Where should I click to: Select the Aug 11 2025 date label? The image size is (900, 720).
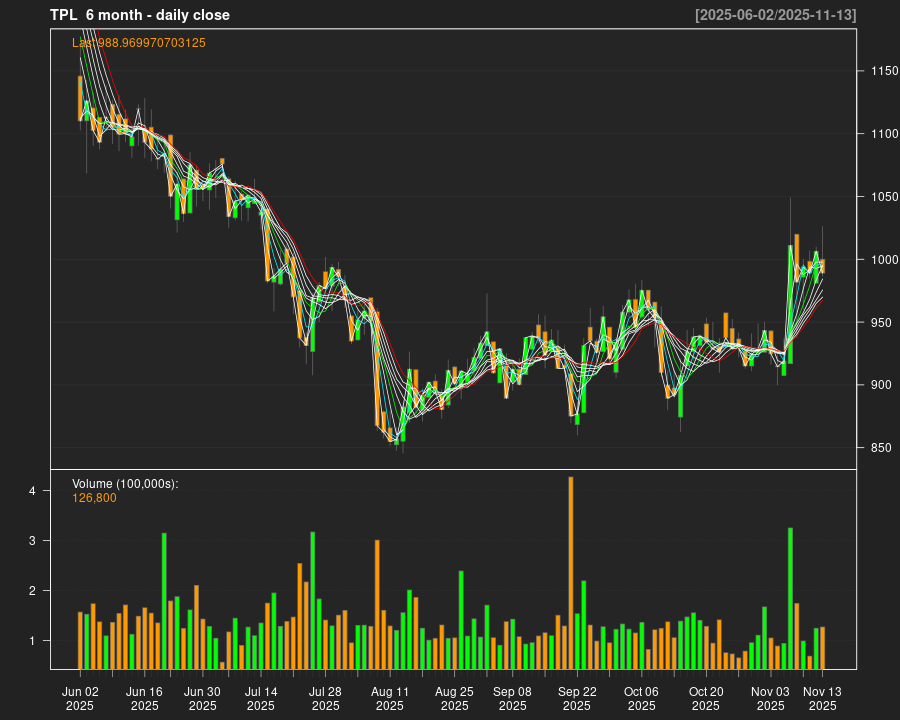[x=390, y=698]
